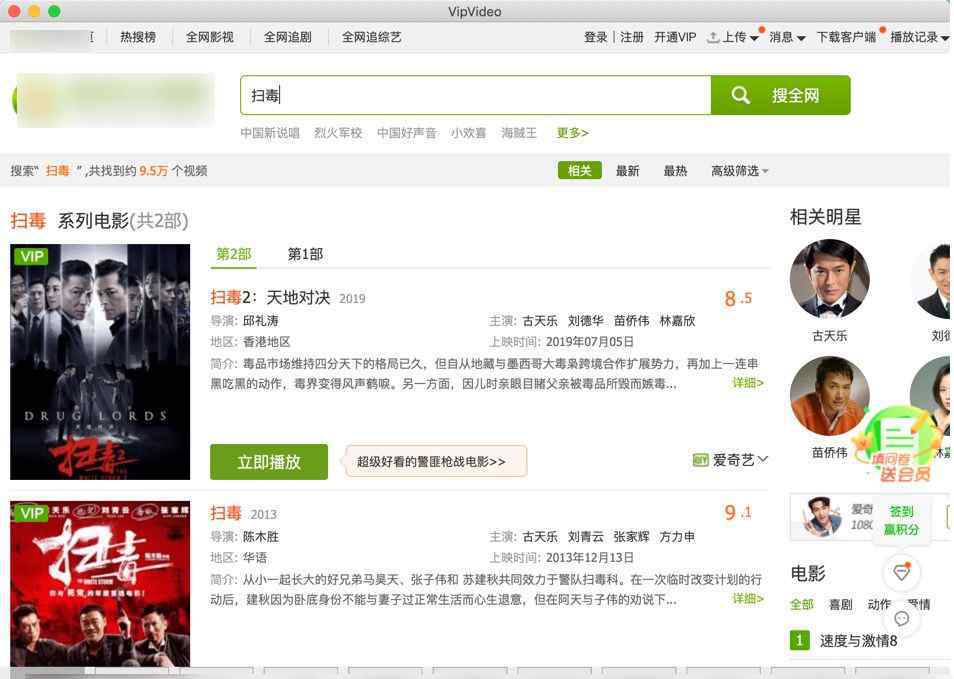Sort results by 最热
This screenshot has height=679, width=954.
tap(675, 171)
